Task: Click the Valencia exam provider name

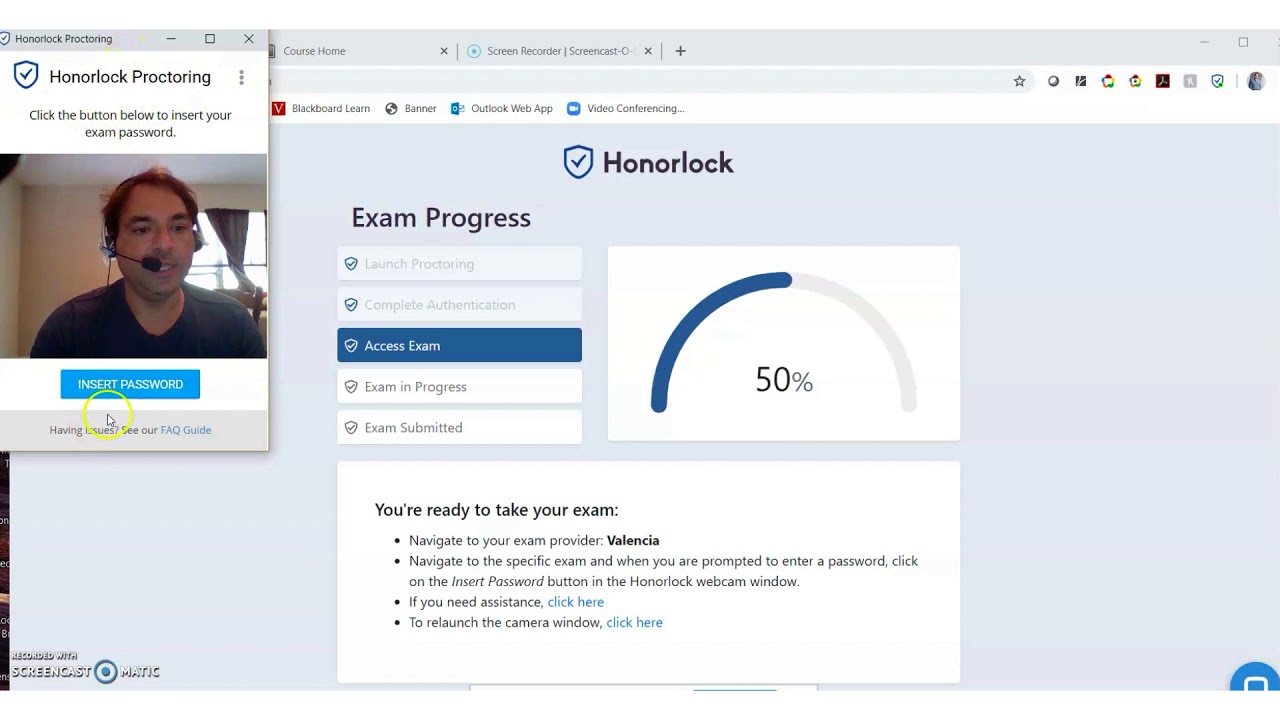Action: click(633, 540)
